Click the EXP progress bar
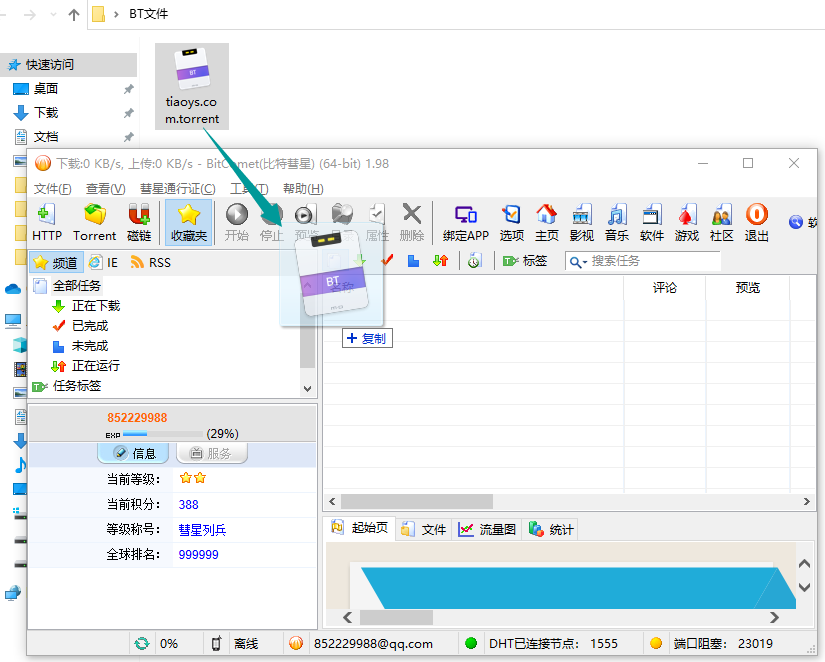Screen dimensions: 825x662 point(163,434)
